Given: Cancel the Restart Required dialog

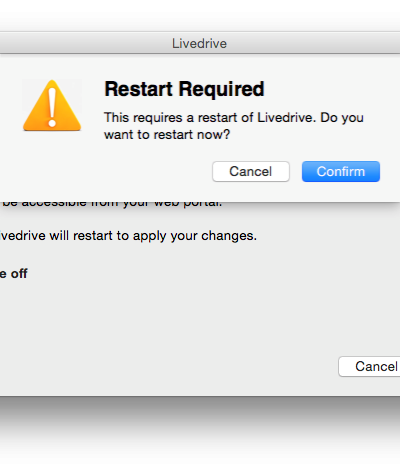Looking at the screenshot, I should (x=251, y=172).
